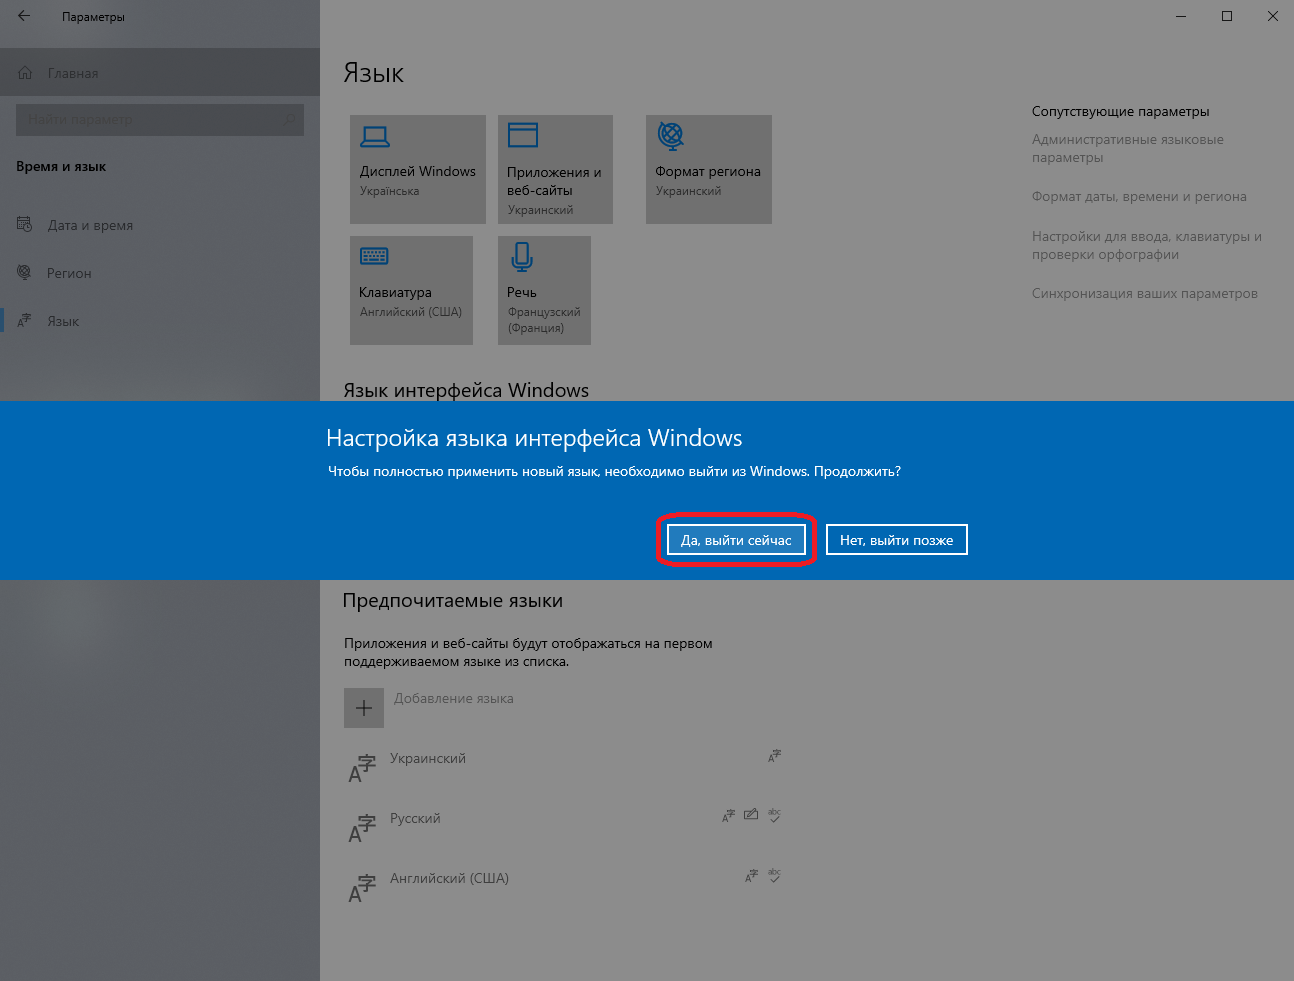This screenshot has width=1294, height=981.
Task: Open the Regional format globe tile
Action: tap(708, 168)
